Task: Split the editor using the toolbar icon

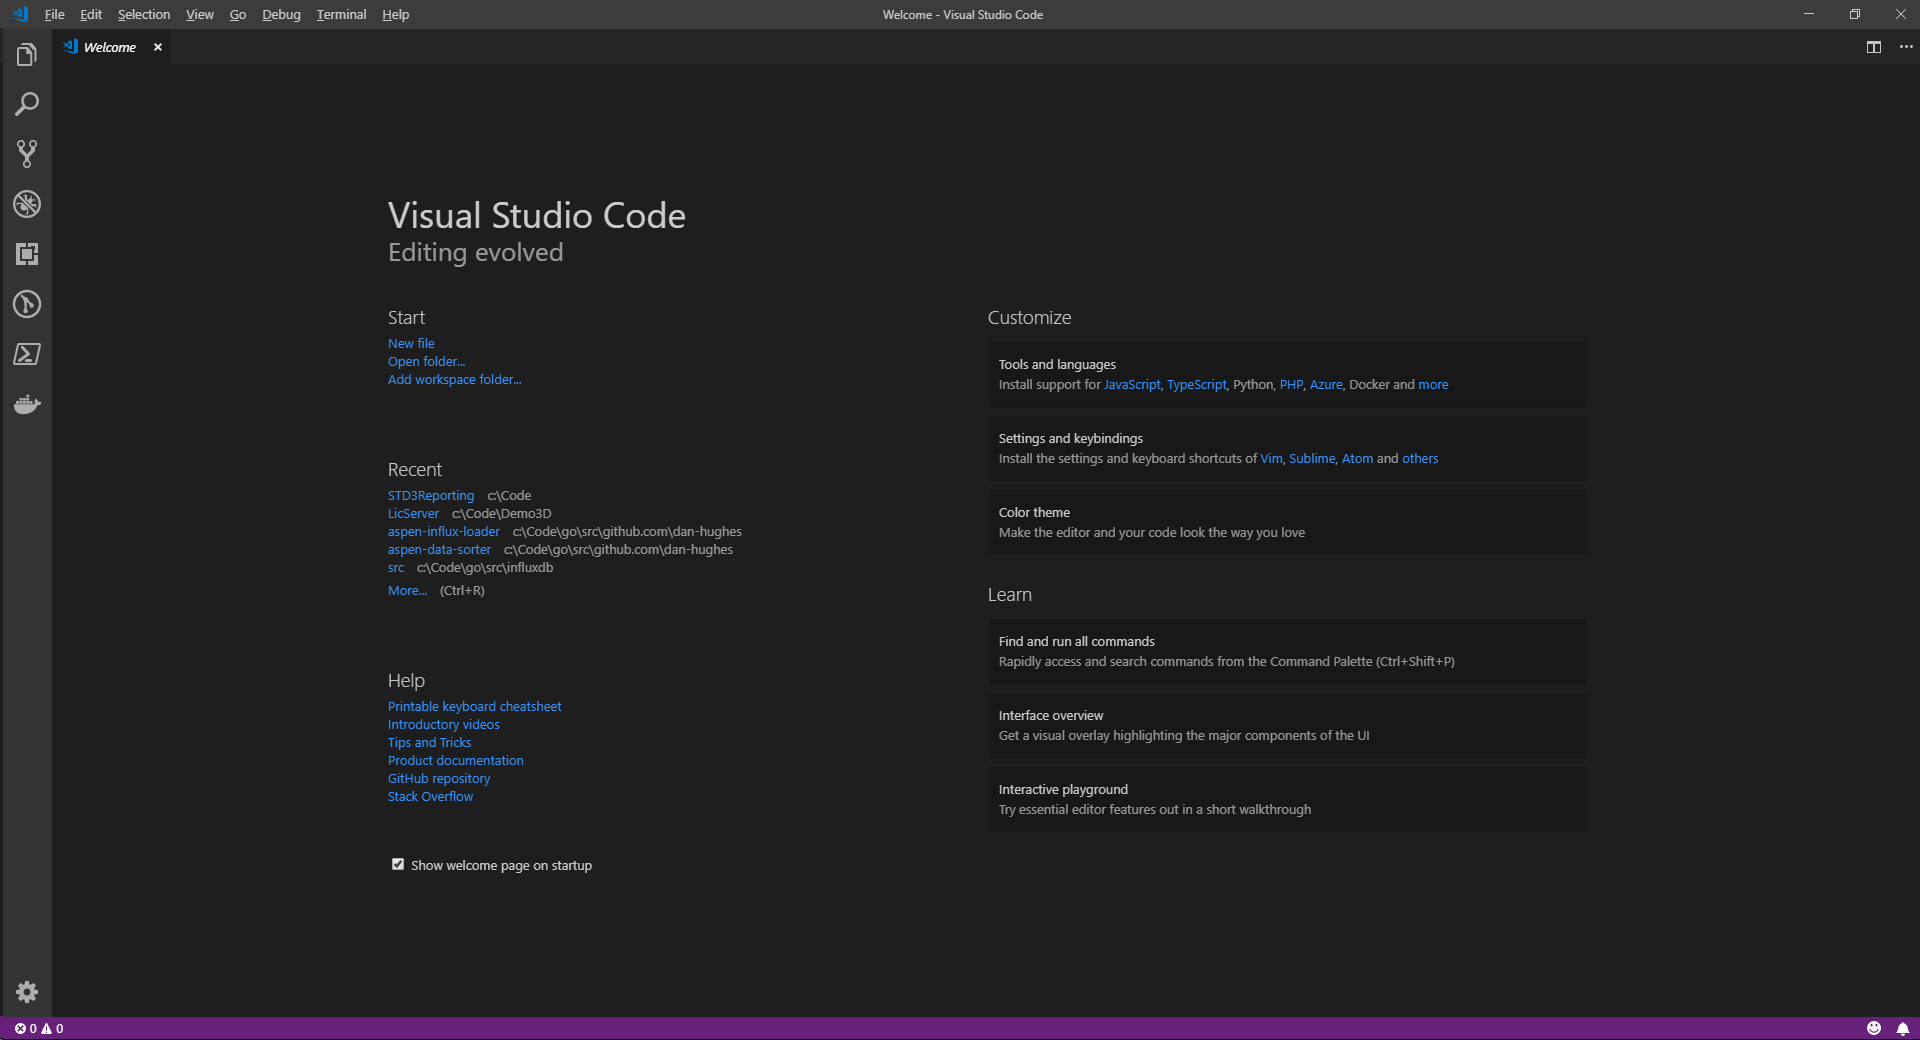Action: coord(1871,46)
